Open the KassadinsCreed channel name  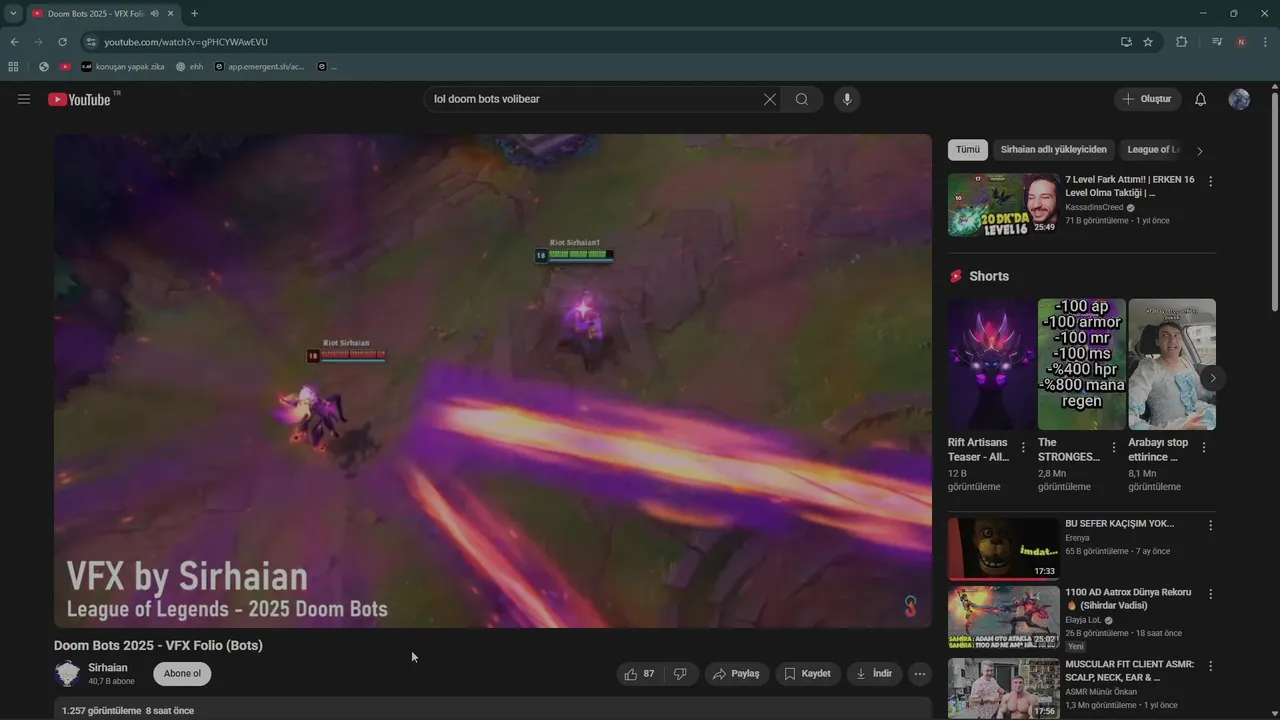coord(1094,207)
